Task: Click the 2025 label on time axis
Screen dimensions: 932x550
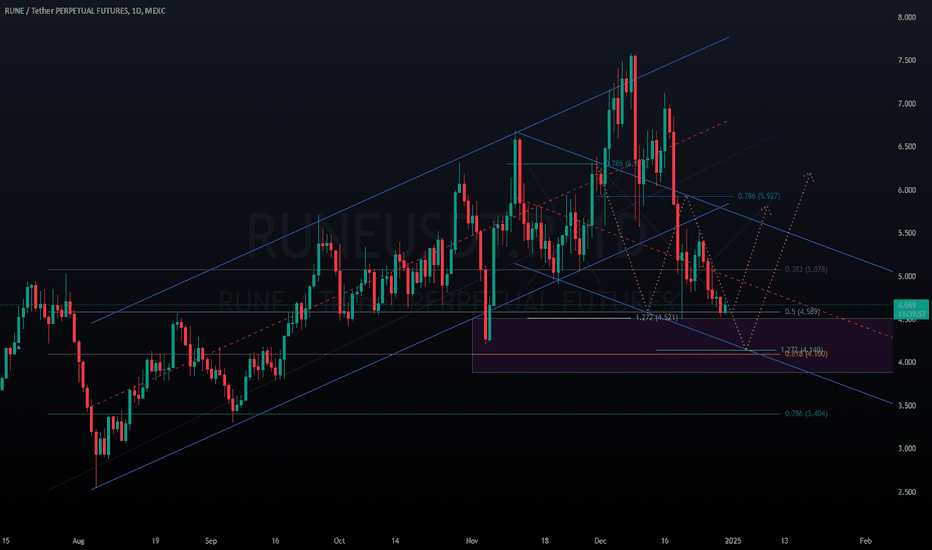Action: pos(733,541)
